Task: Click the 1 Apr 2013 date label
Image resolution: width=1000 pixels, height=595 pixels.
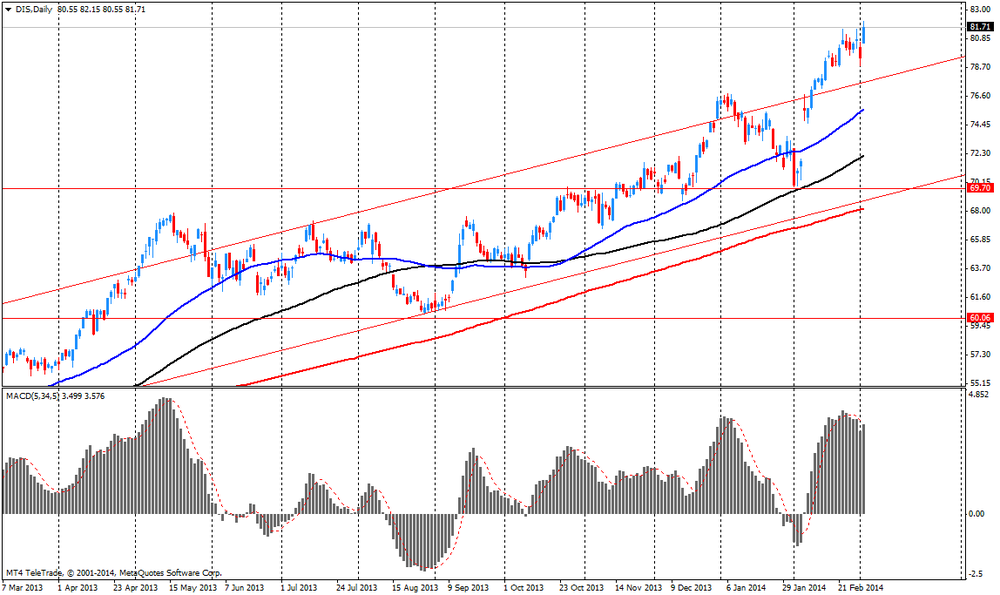Action: pos(78,587)
